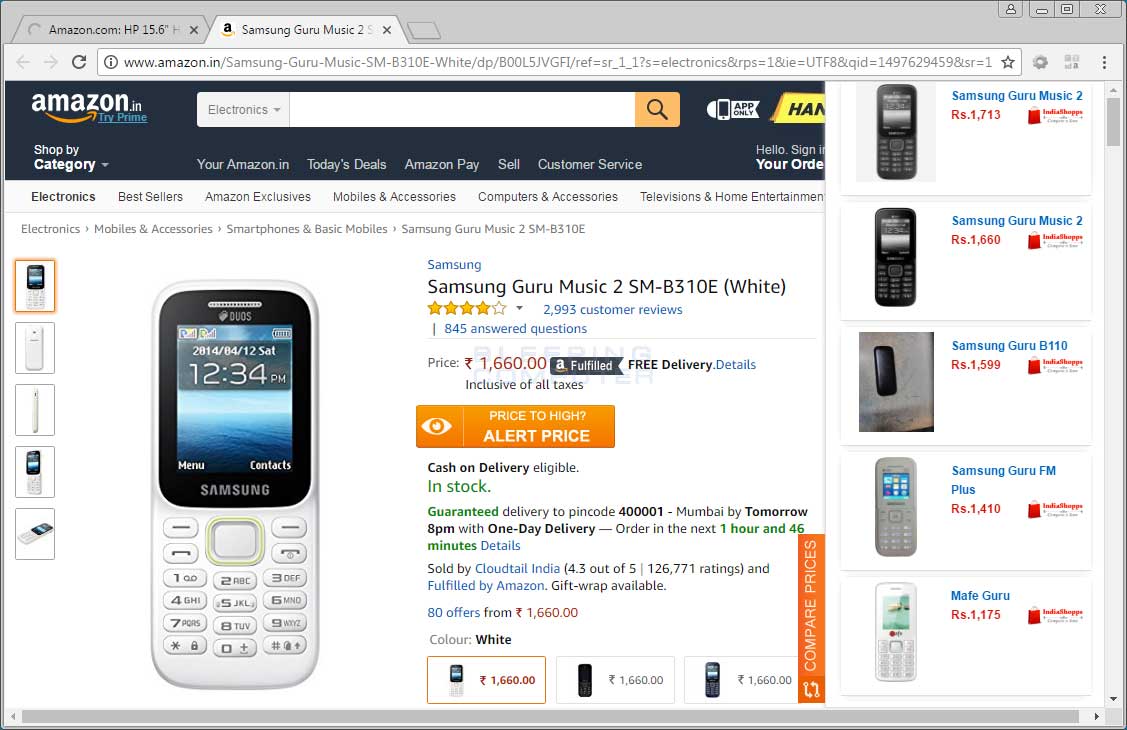Bookmark this page with the star icon
Viewport: 1127px width, 730px height.
1008,62
